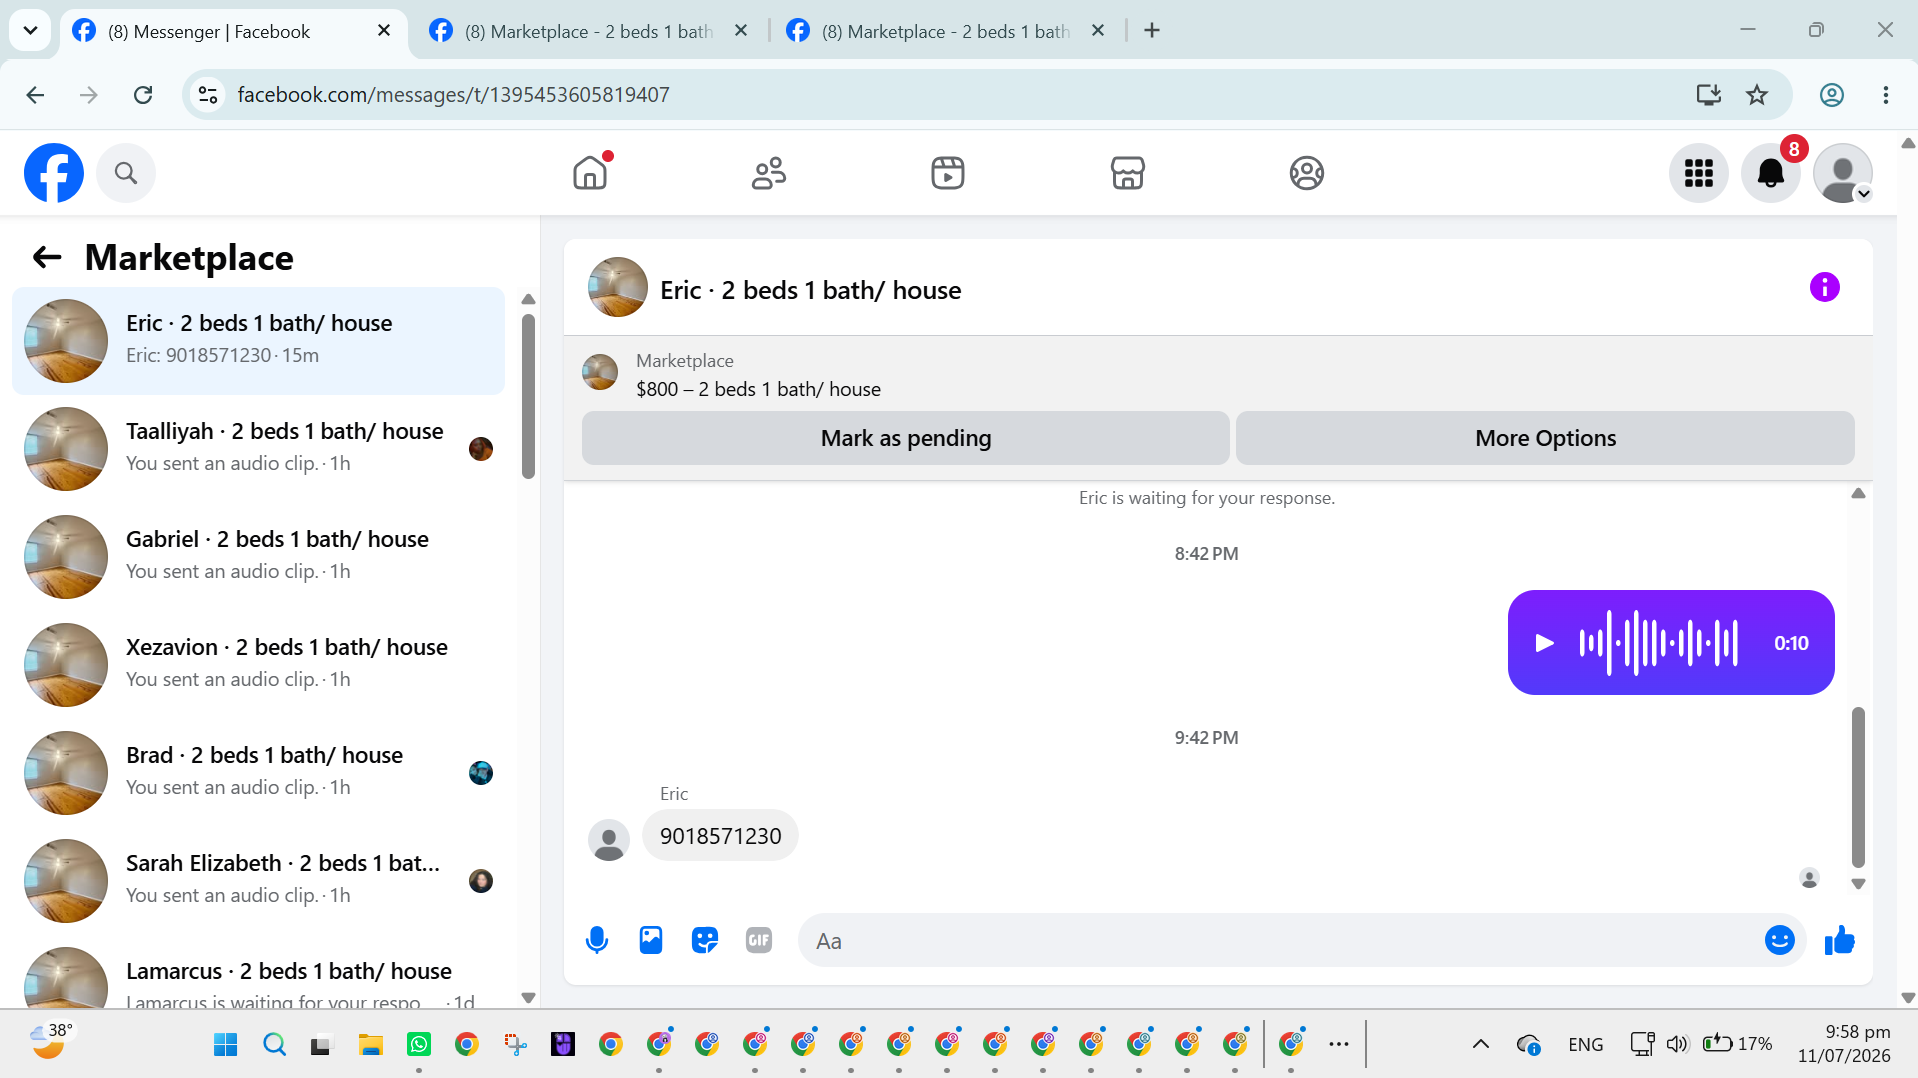The image size is (1918, 1078).
Task: Click the back arrow beside Marketplace heading
Action: coord(47,257)
